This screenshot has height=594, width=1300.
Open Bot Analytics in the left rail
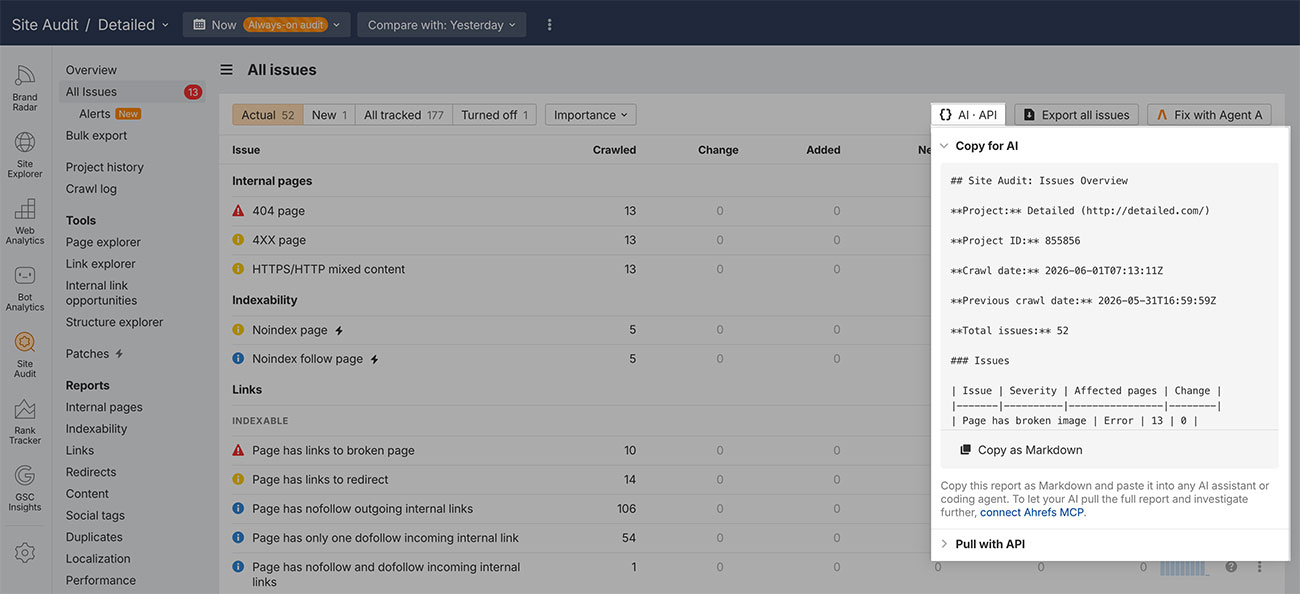[x=25, y=288]
